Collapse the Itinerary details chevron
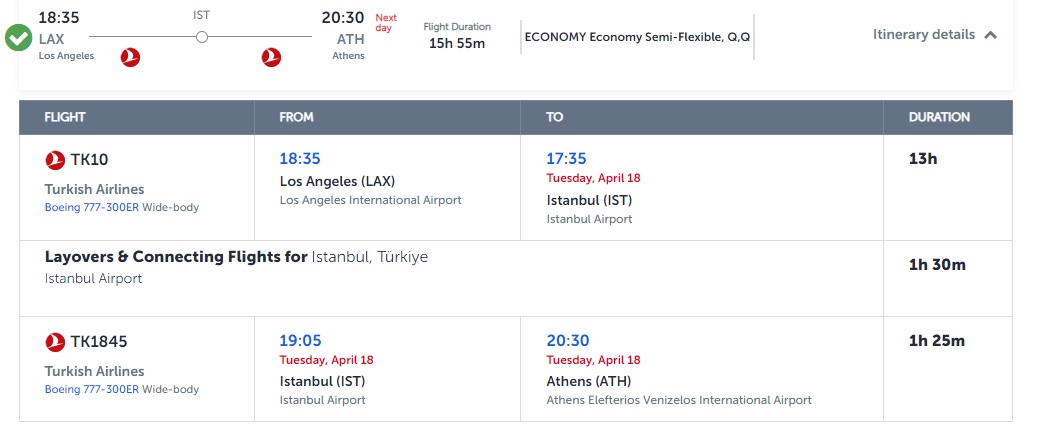Viewport: 1054px width, 444px height. (990, 35)
